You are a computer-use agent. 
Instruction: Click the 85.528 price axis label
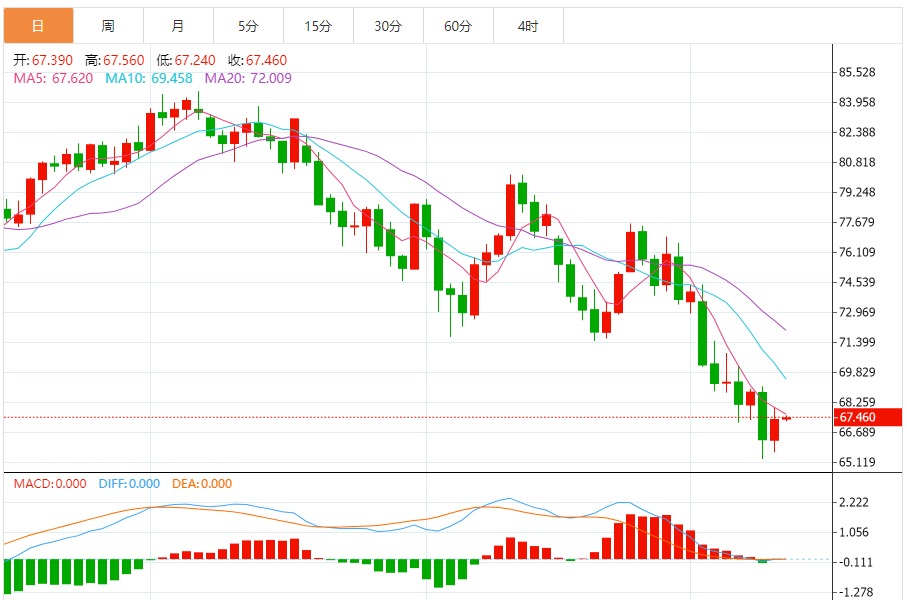click(x=857, y=72)
